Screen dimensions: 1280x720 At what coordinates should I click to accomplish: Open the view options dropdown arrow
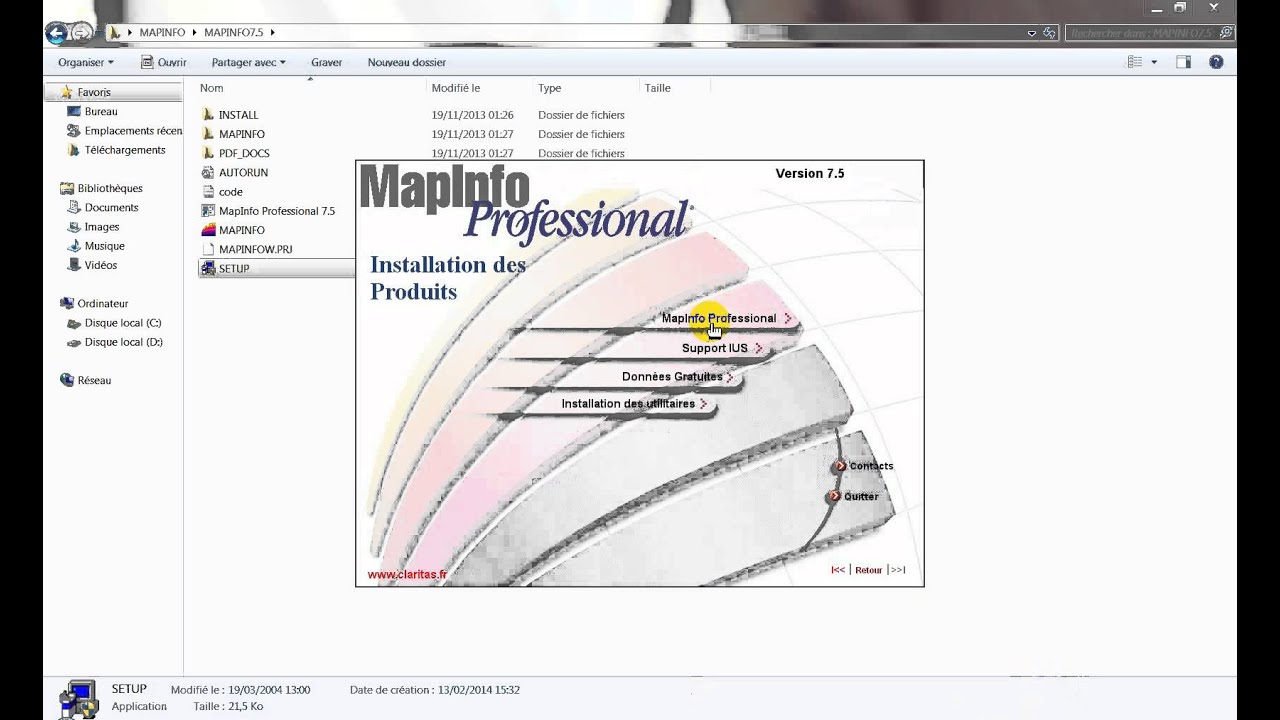point(1154,62)
